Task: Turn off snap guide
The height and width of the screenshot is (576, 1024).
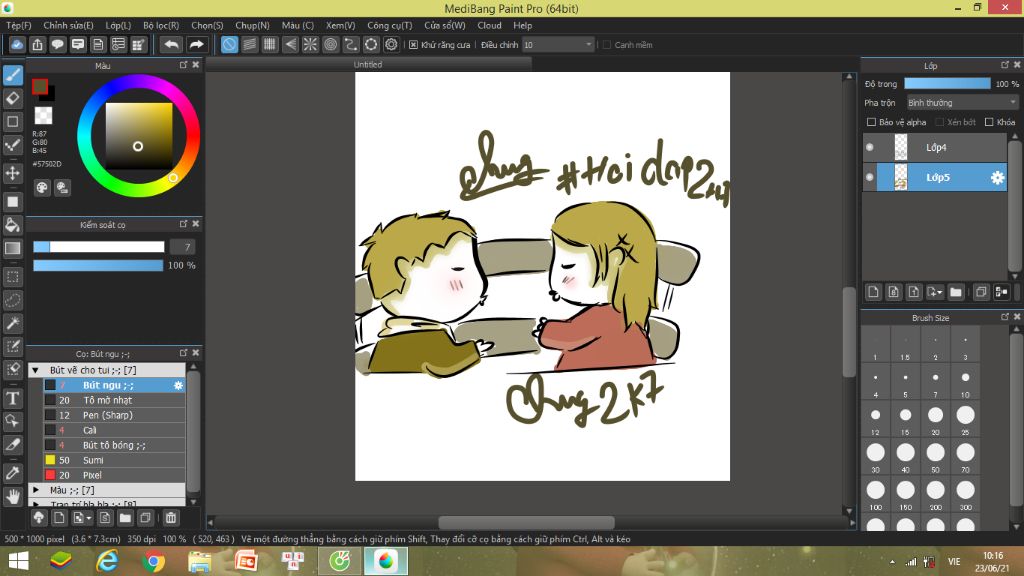Action: pos(229,44)
